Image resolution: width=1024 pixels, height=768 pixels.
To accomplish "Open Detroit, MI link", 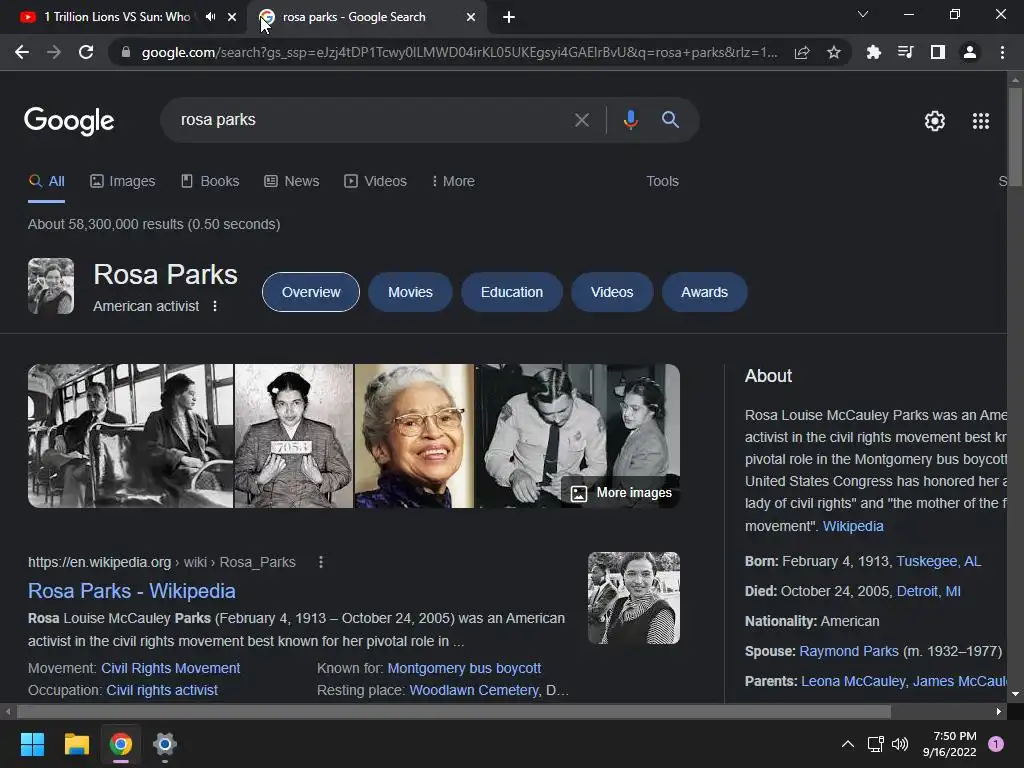I will [929, 592].
